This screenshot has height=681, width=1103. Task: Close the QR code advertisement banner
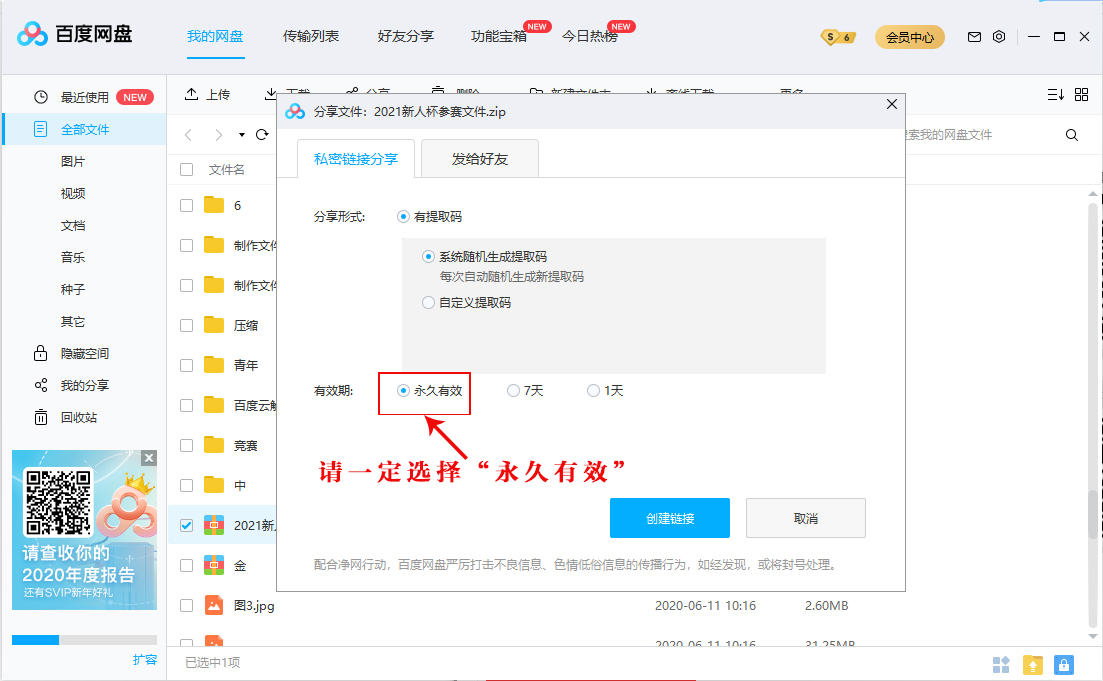(x=149, y=458)
